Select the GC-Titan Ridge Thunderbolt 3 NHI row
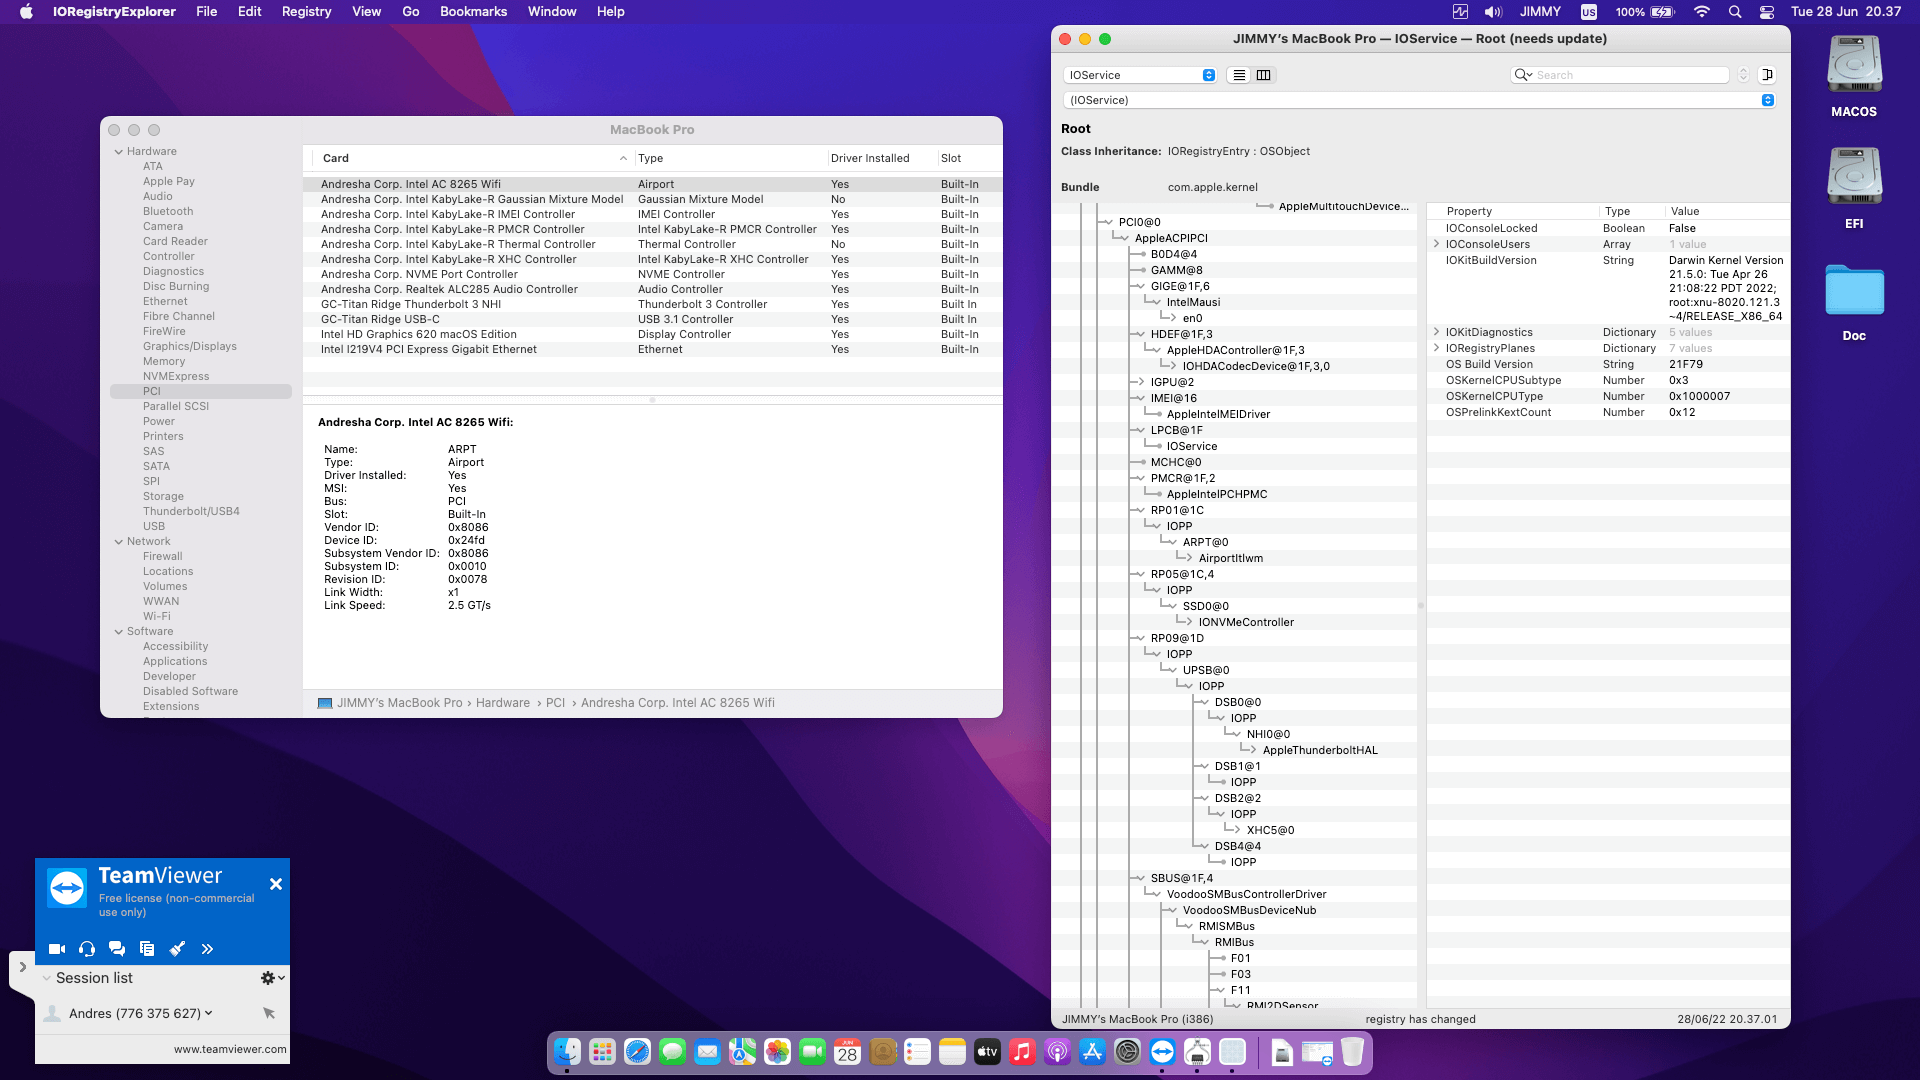 (x=652, y=304)
